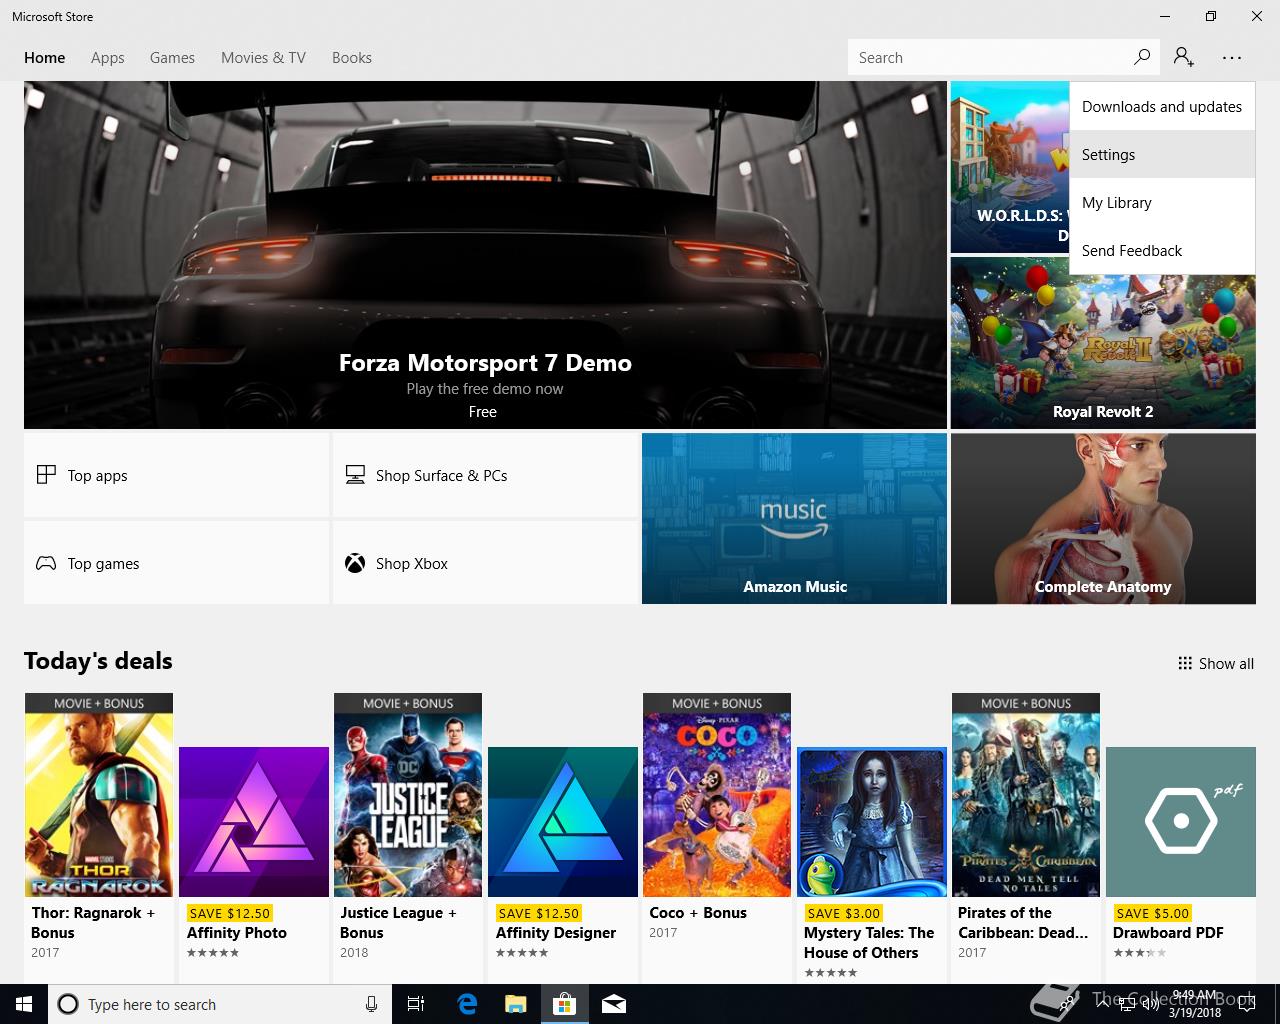Choose Send Feedback menu item
The image size is (1280, 1024).
click(x=1162, y=250)
